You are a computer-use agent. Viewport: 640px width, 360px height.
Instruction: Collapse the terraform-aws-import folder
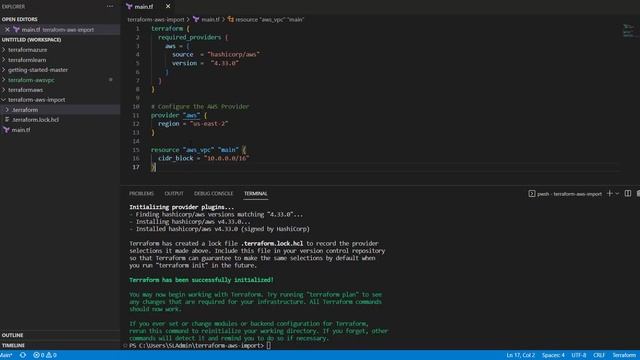click(x=36, y=100)
